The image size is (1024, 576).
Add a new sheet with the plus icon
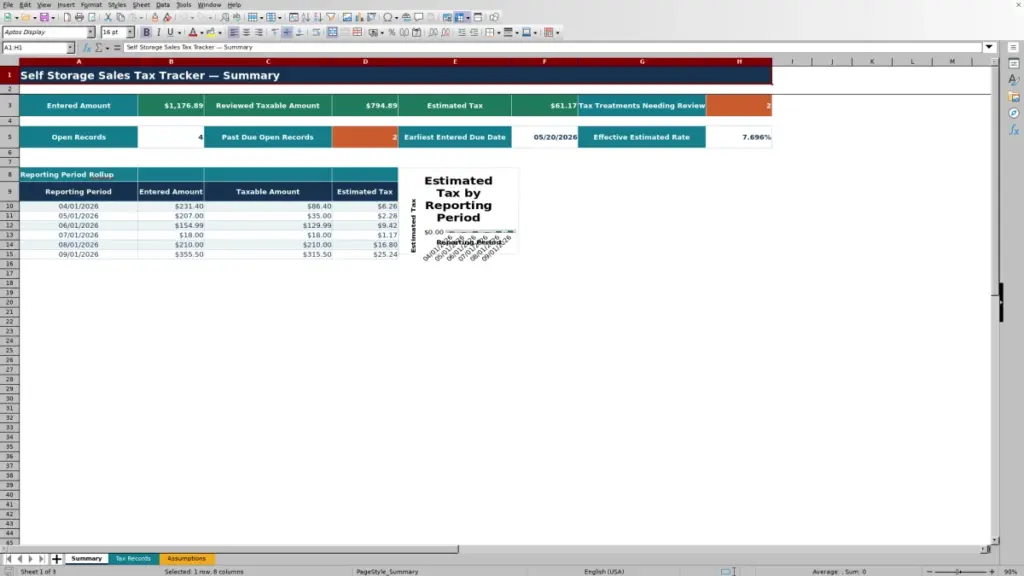point(57,559)
